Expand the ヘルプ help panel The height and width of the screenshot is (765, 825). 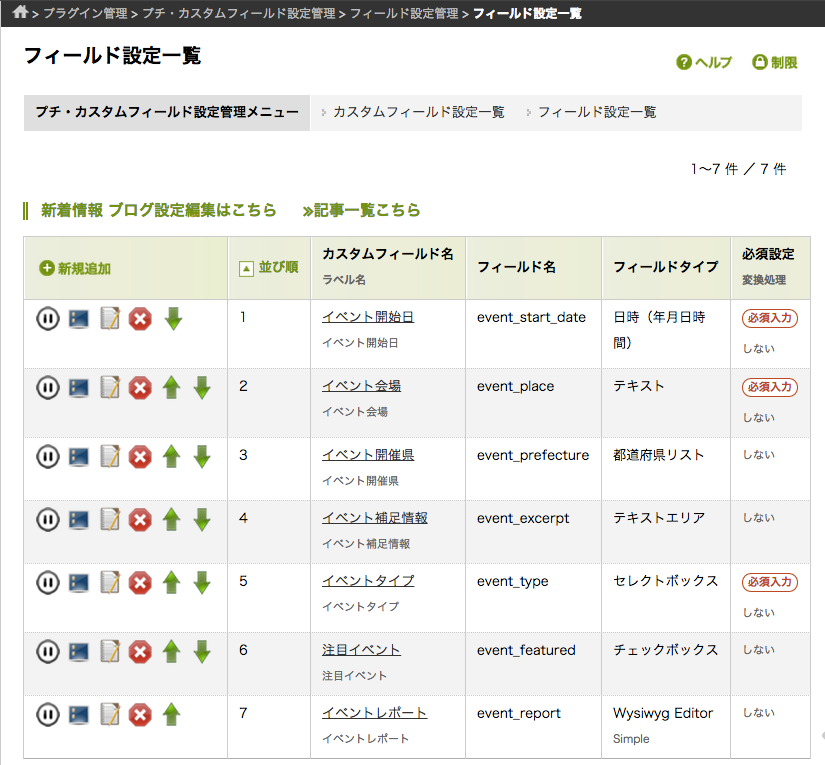(705, 62)
